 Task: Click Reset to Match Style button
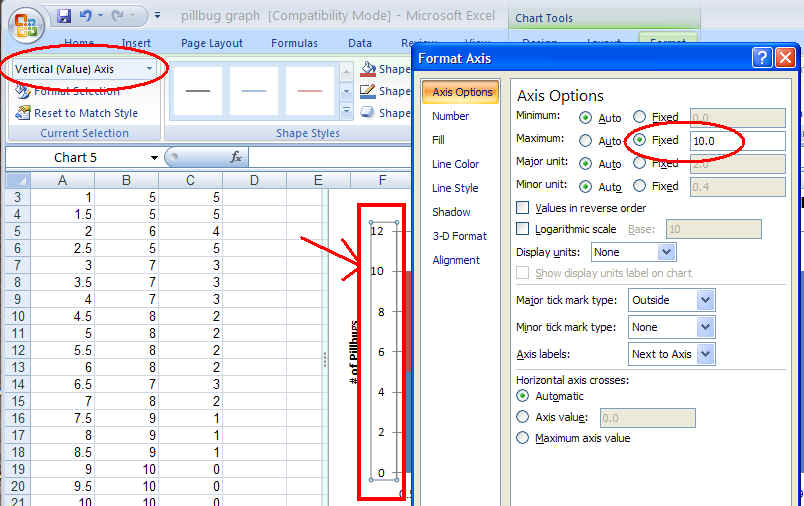click(x=77, y=113)
